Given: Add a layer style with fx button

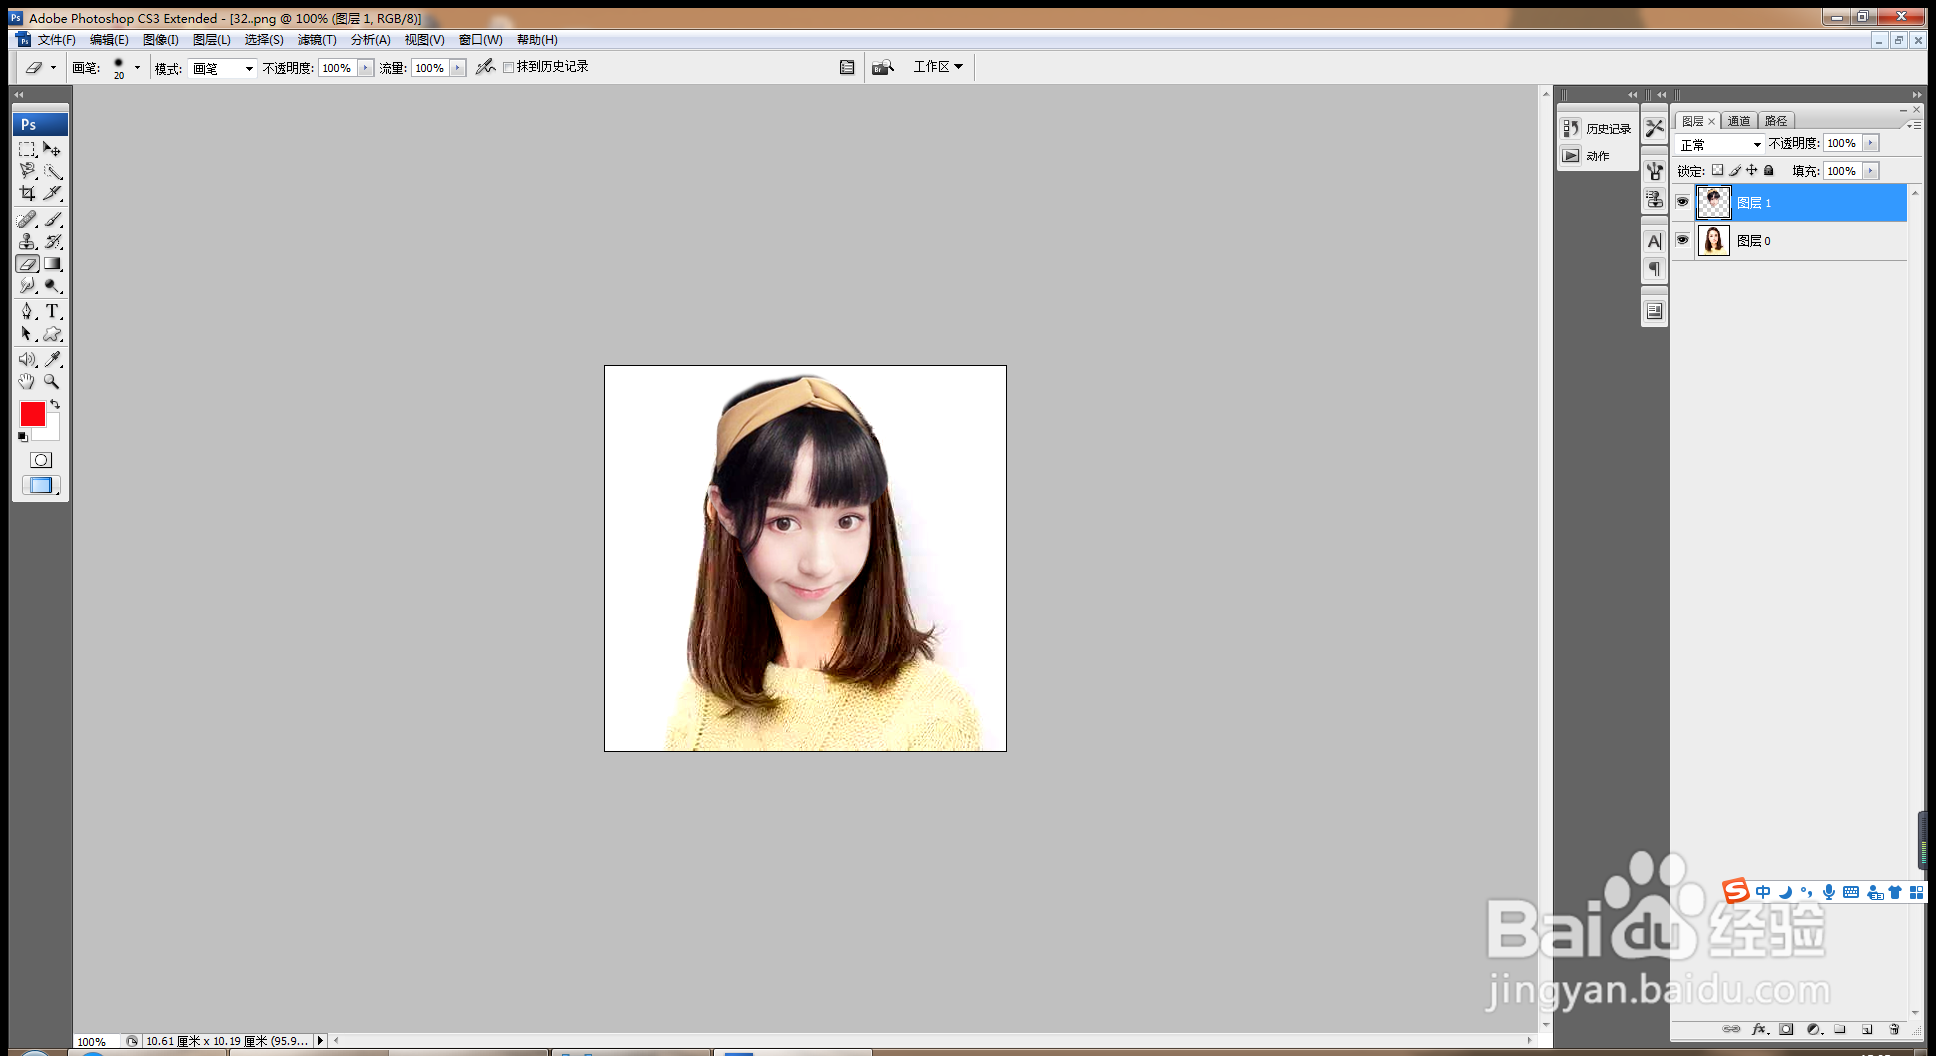Looking at the screenshot, I should [1759, 1029].
